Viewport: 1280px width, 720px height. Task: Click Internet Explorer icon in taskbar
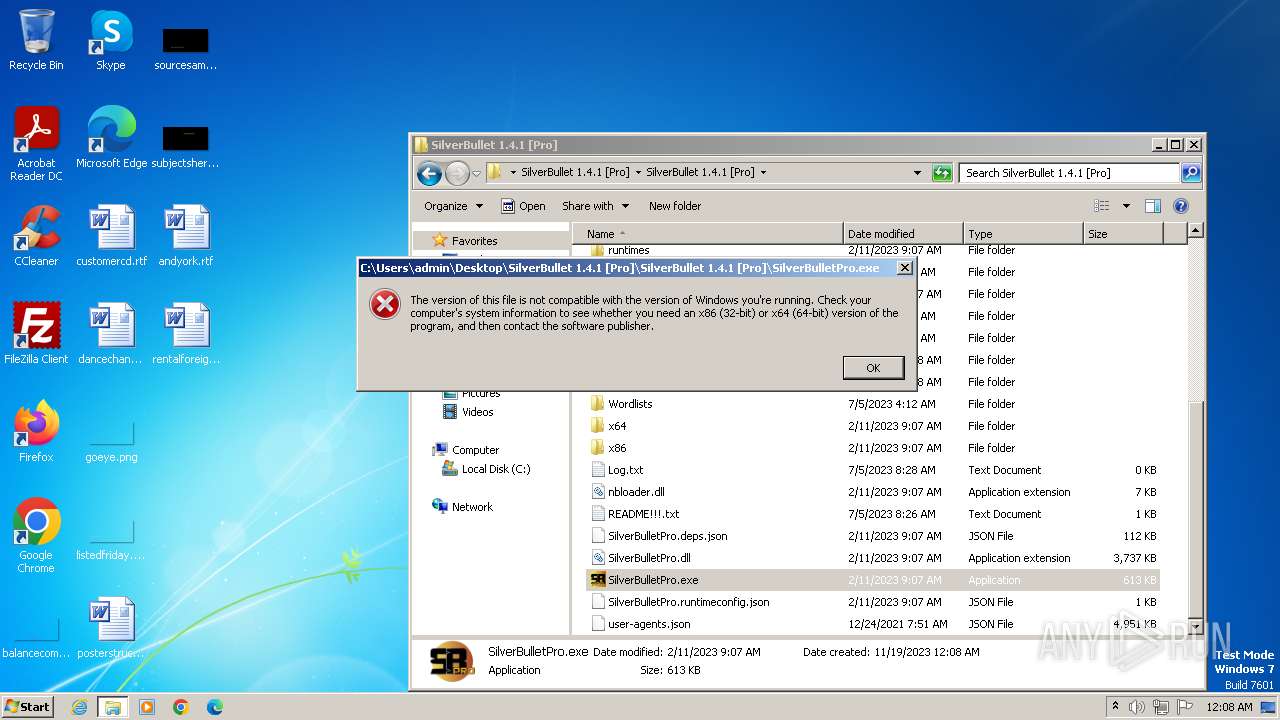[79, 707]
